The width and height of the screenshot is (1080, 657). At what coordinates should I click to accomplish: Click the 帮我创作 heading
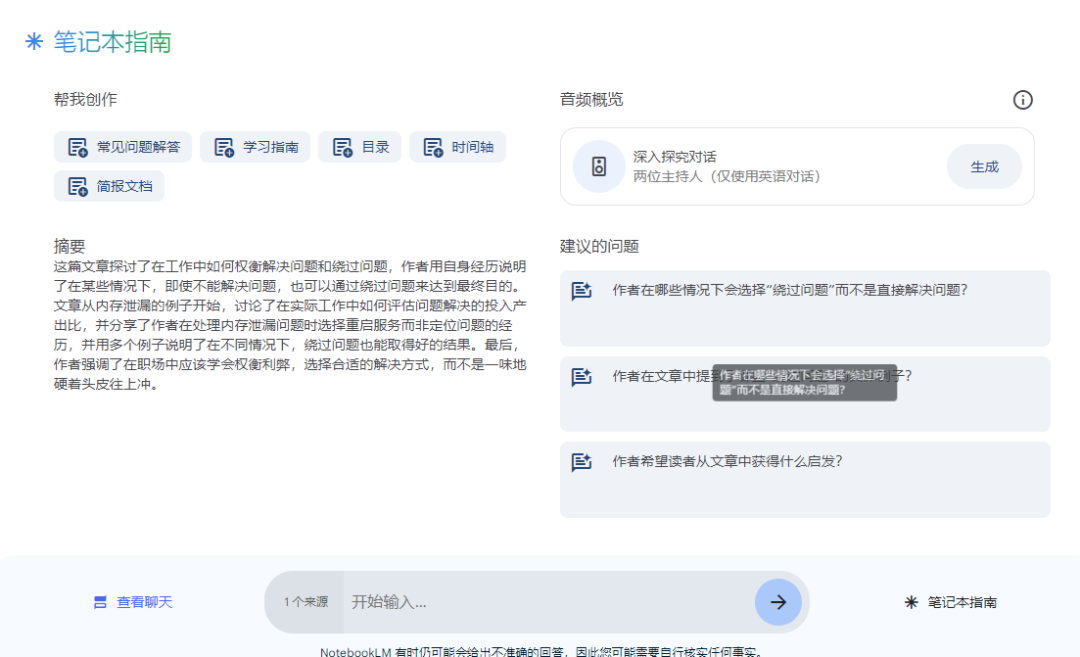85,100
